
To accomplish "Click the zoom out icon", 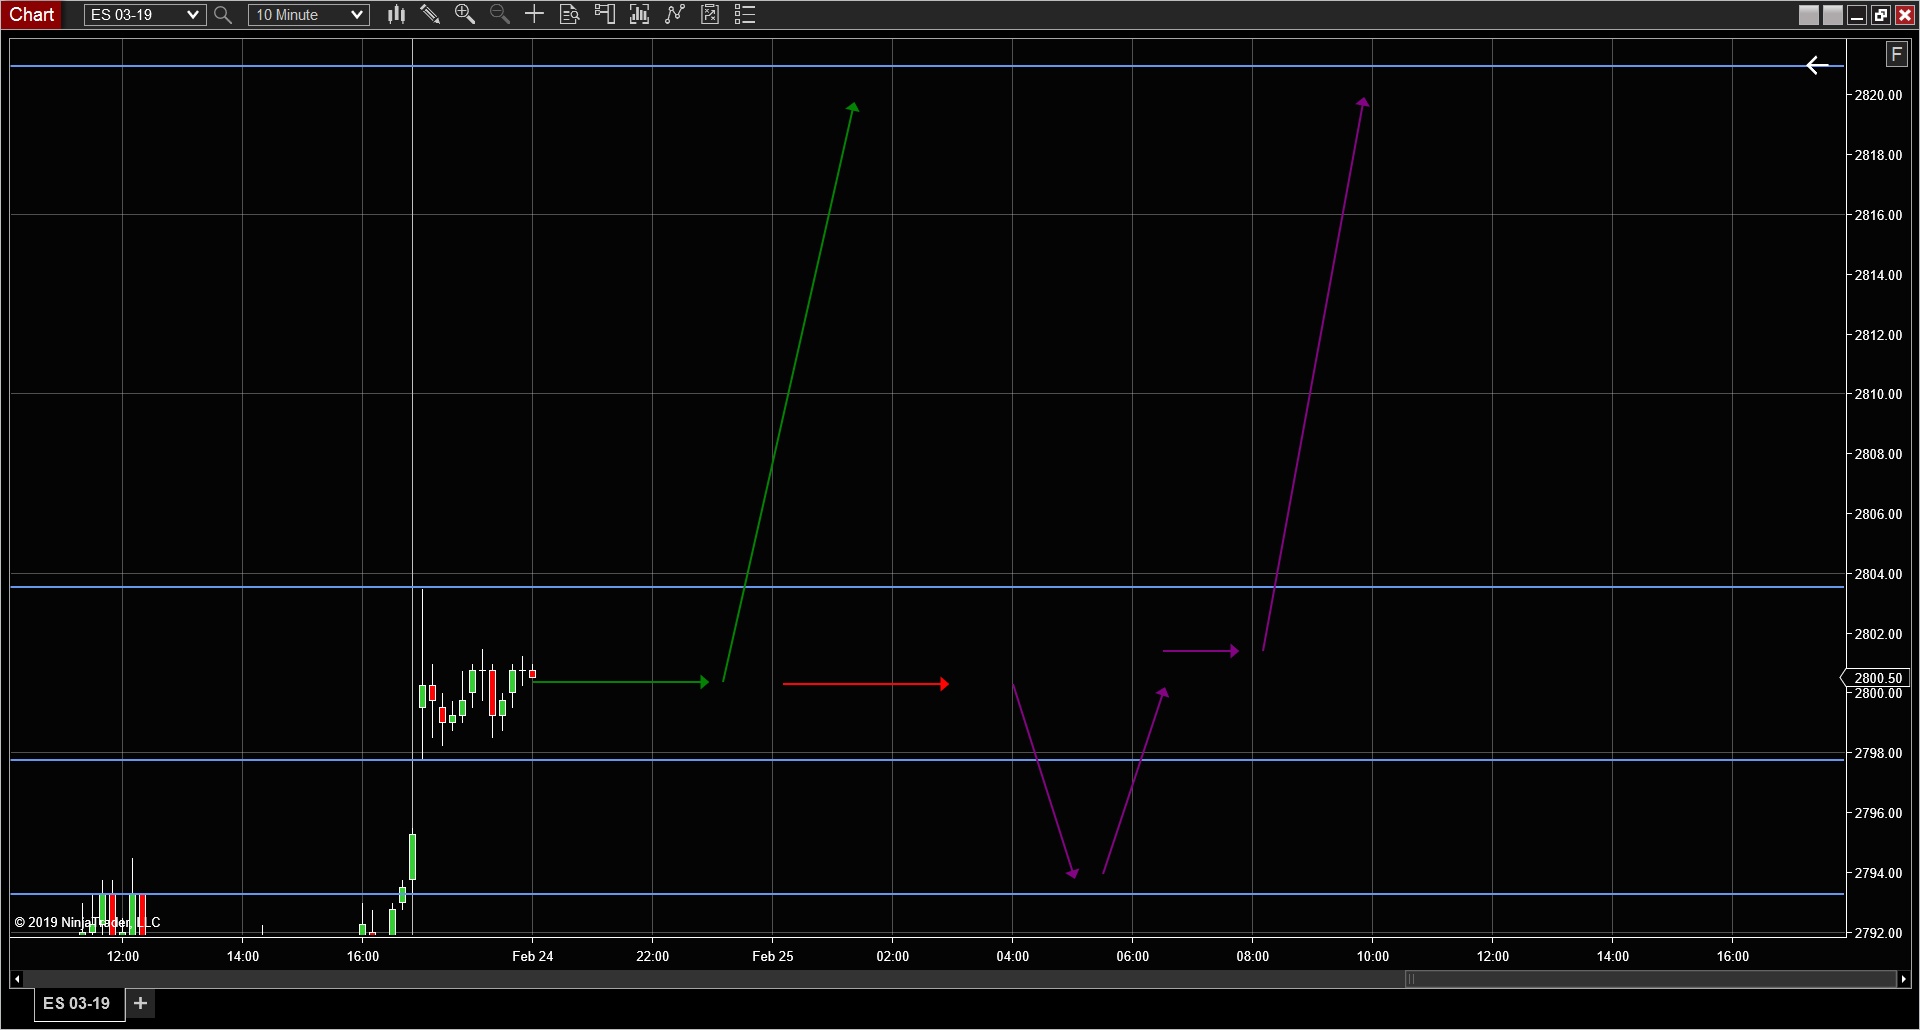I will tap(500, 14).
